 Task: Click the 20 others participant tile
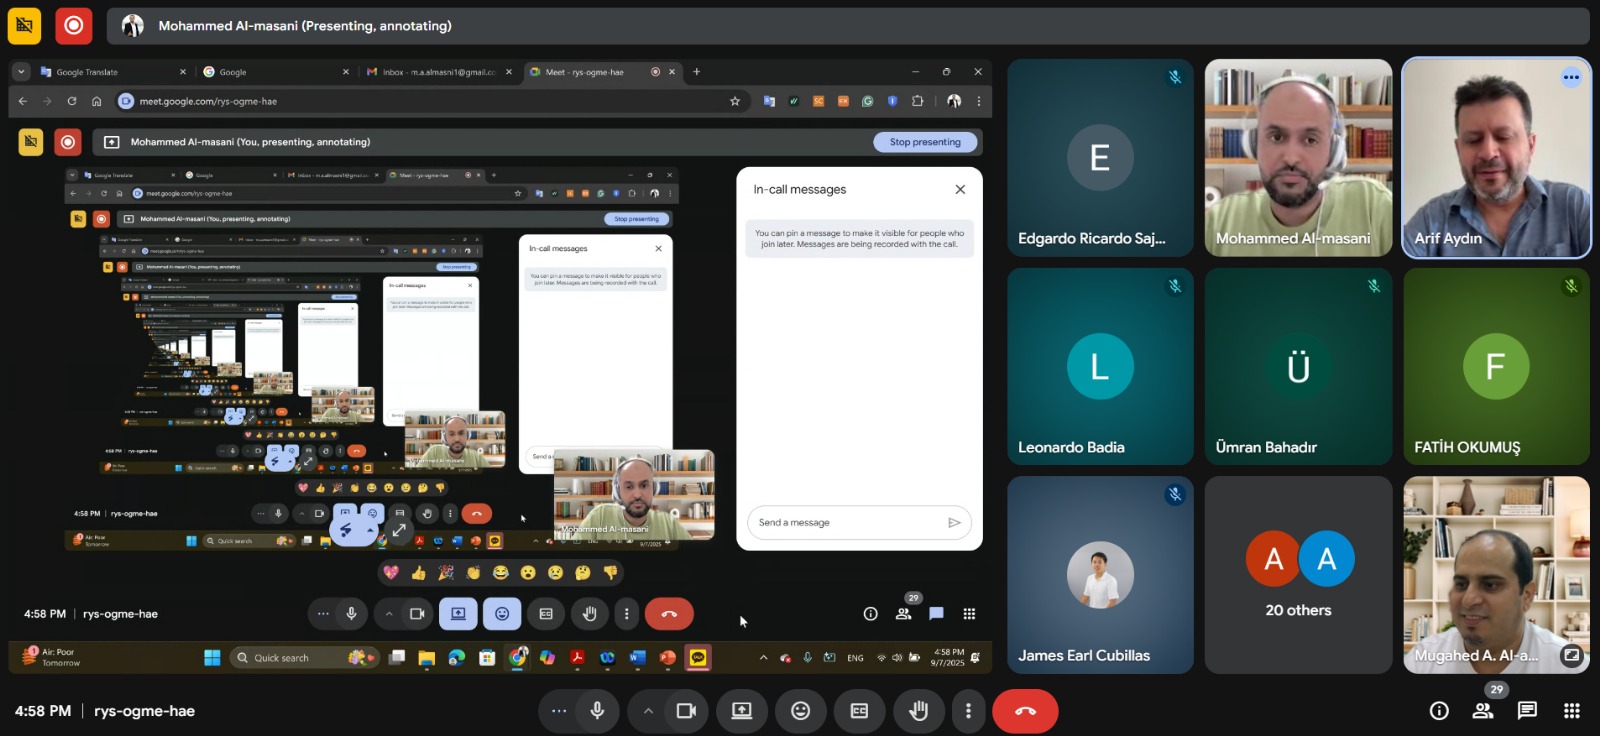[x=1298, y=575]
